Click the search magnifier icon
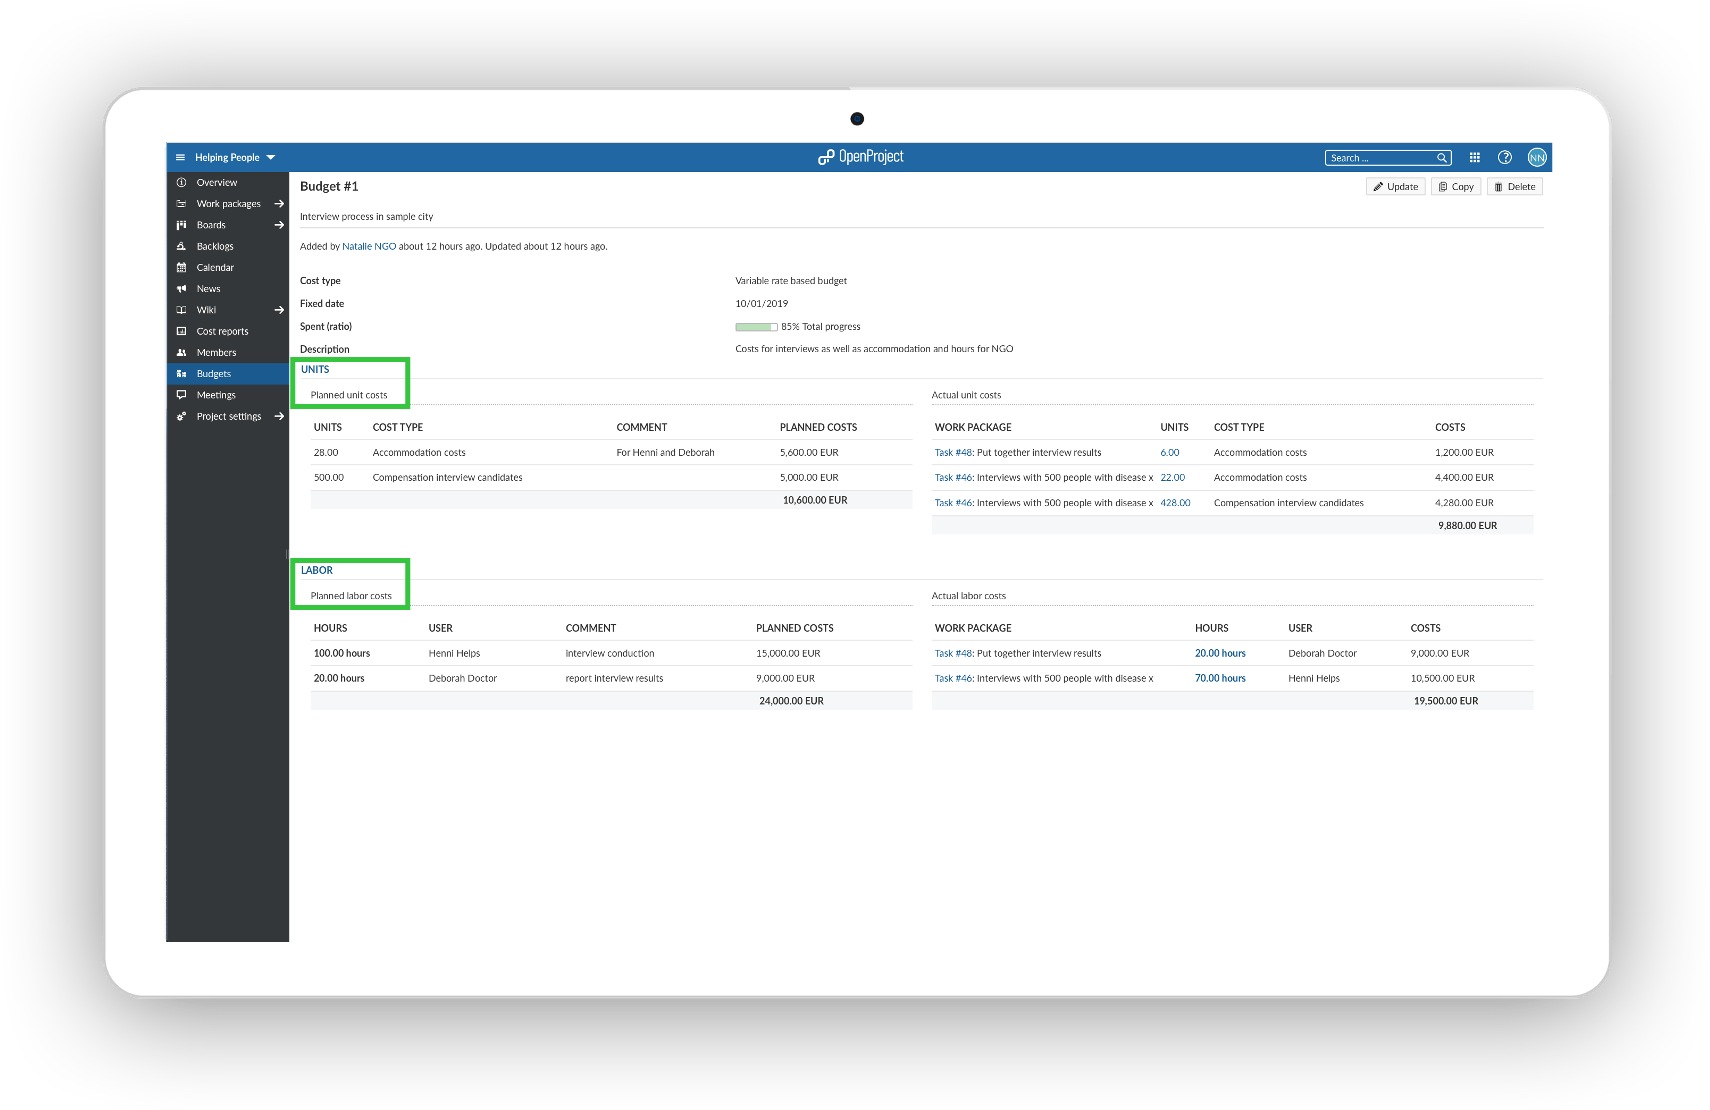1710x1110 pixels. tap(1442, 158)
